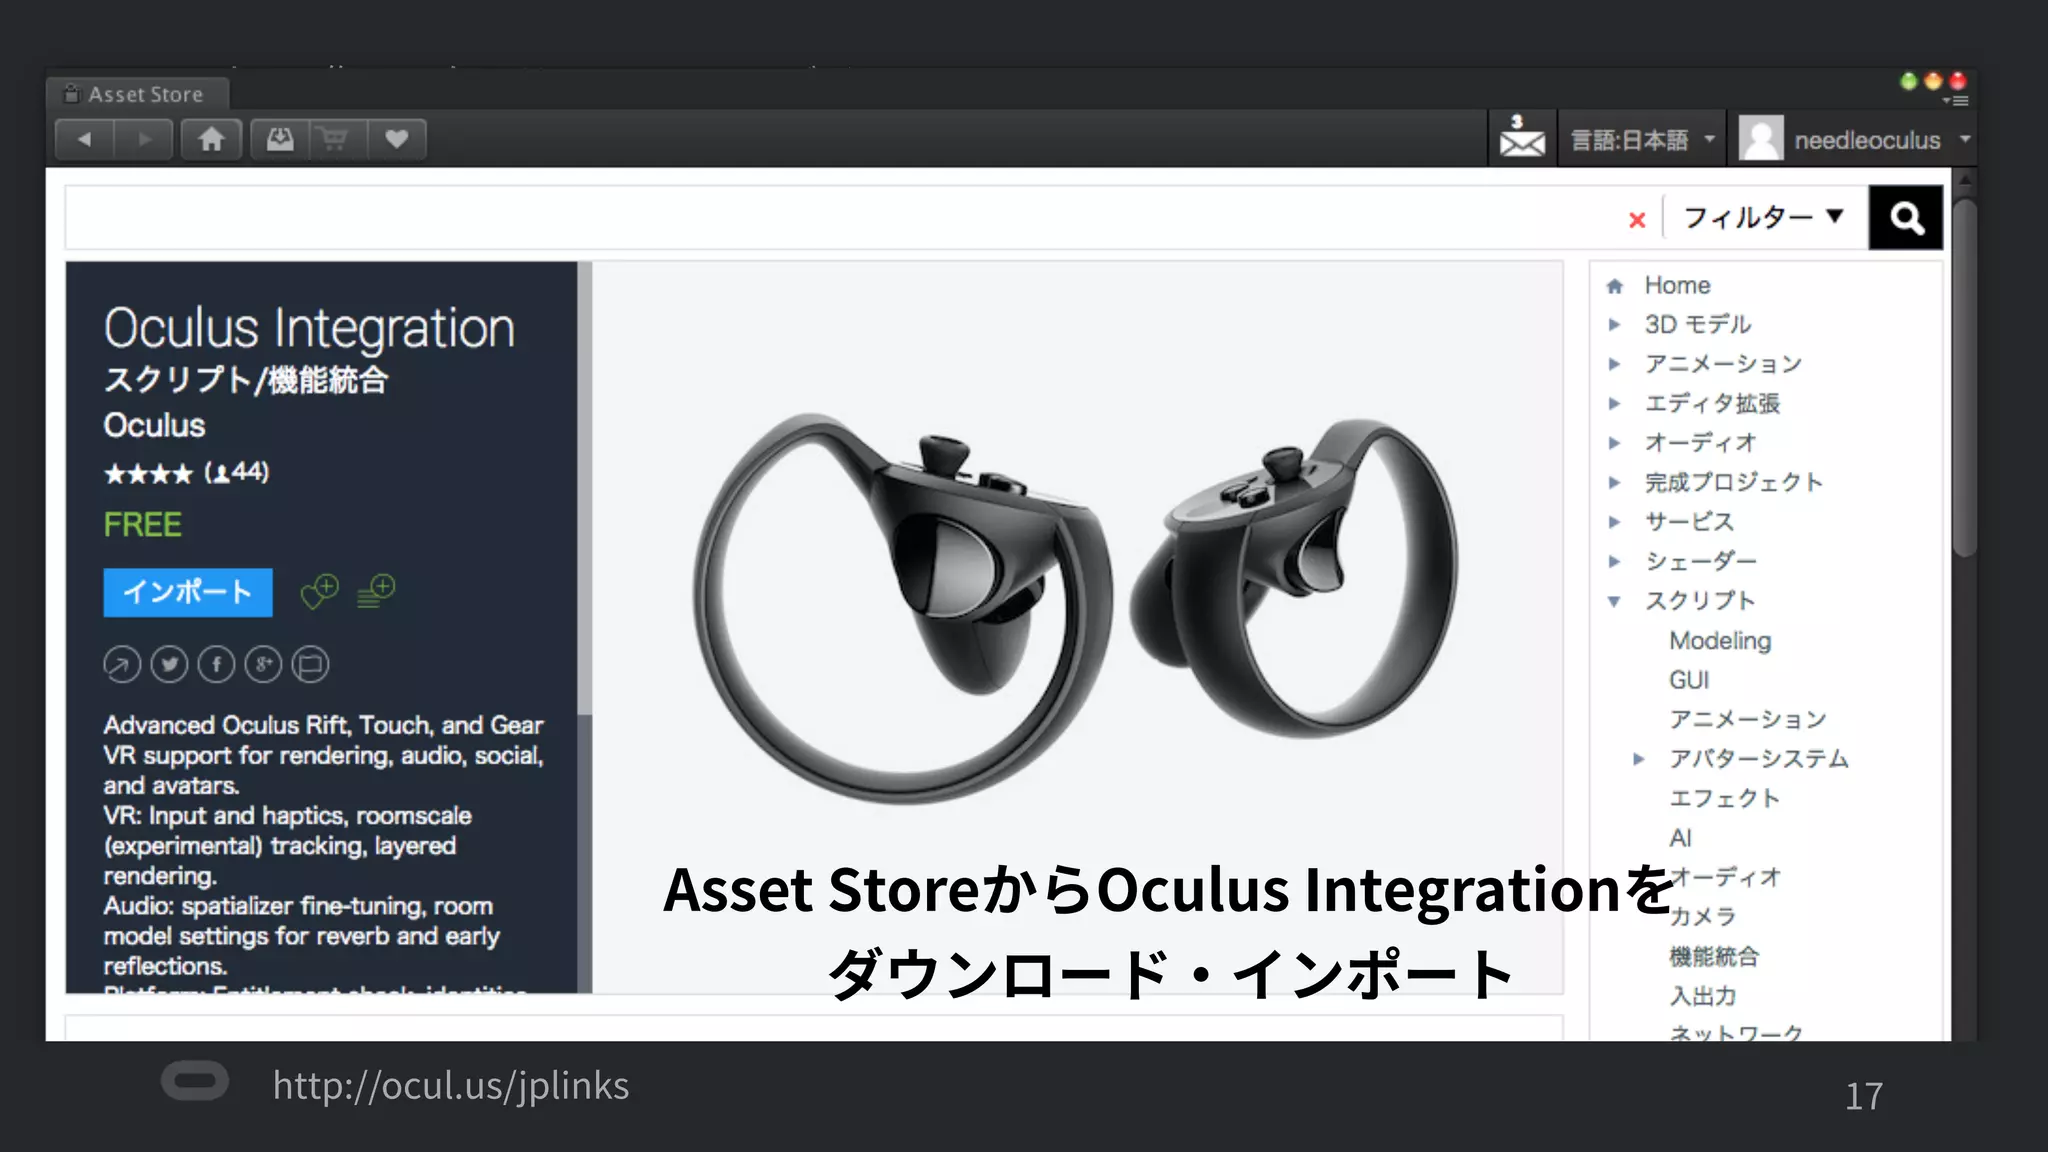Image resolution: width=2048 pixels, height=1152 pixels.
Task: Open the window options menu icon
Action: point(1955,100)
